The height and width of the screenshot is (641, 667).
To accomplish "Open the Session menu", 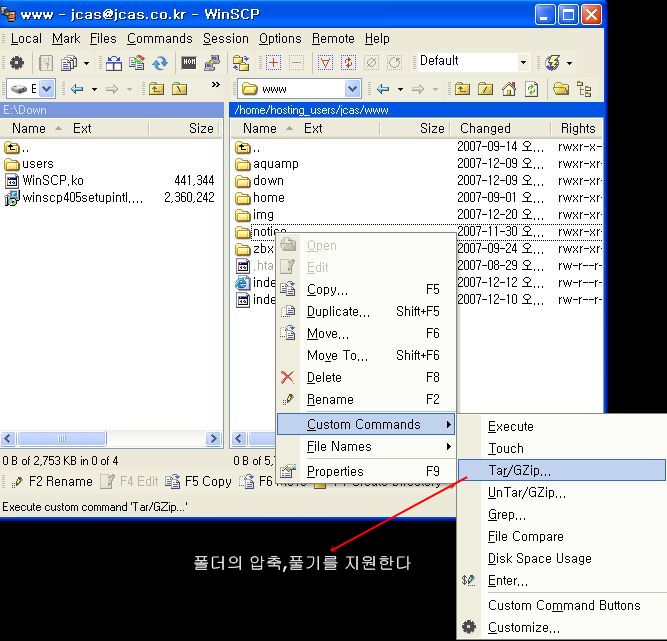I will (225, 39).
